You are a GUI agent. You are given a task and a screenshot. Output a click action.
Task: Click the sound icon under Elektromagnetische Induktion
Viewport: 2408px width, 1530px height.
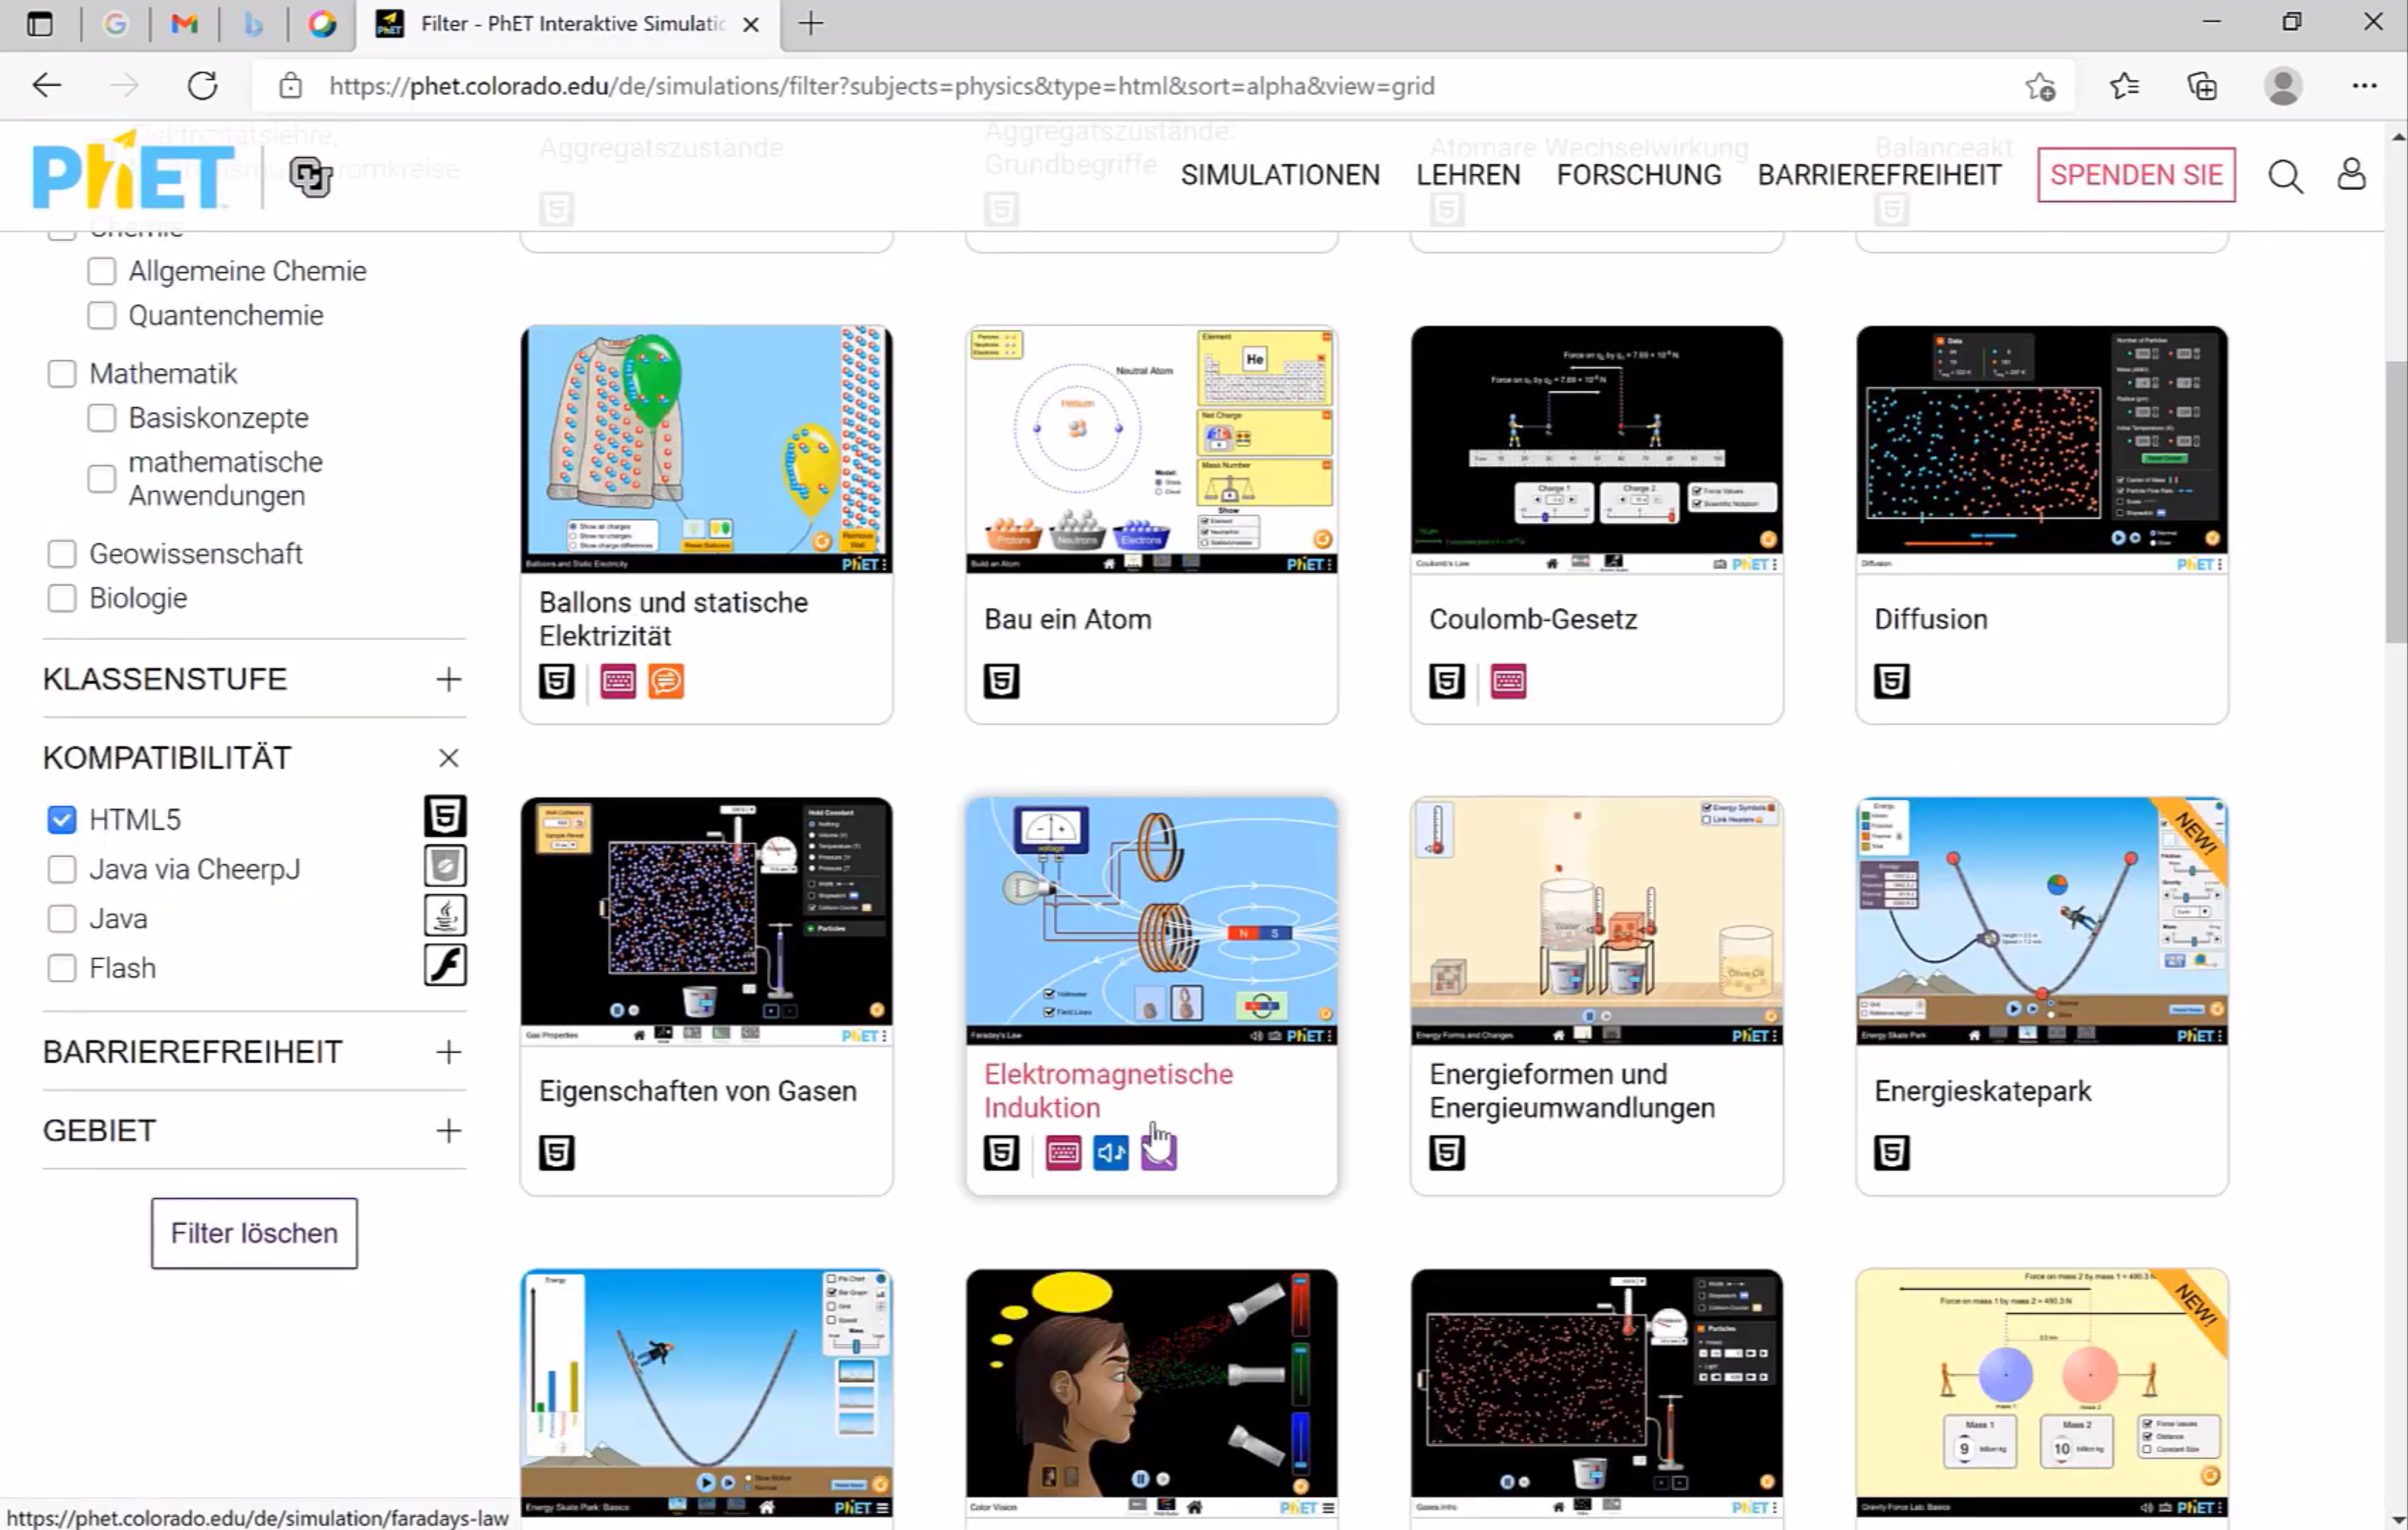(x=1110, y=1153)
